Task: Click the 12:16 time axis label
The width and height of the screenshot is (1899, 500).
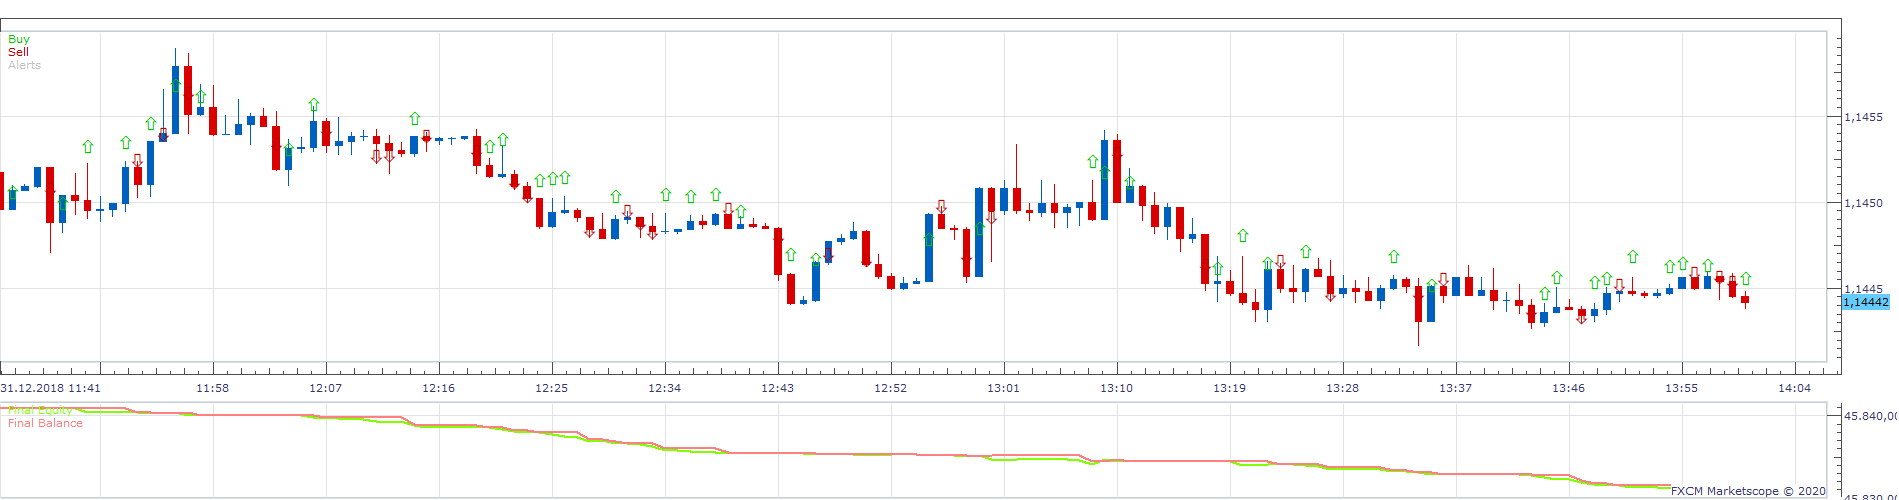Action: pos(438,388)
